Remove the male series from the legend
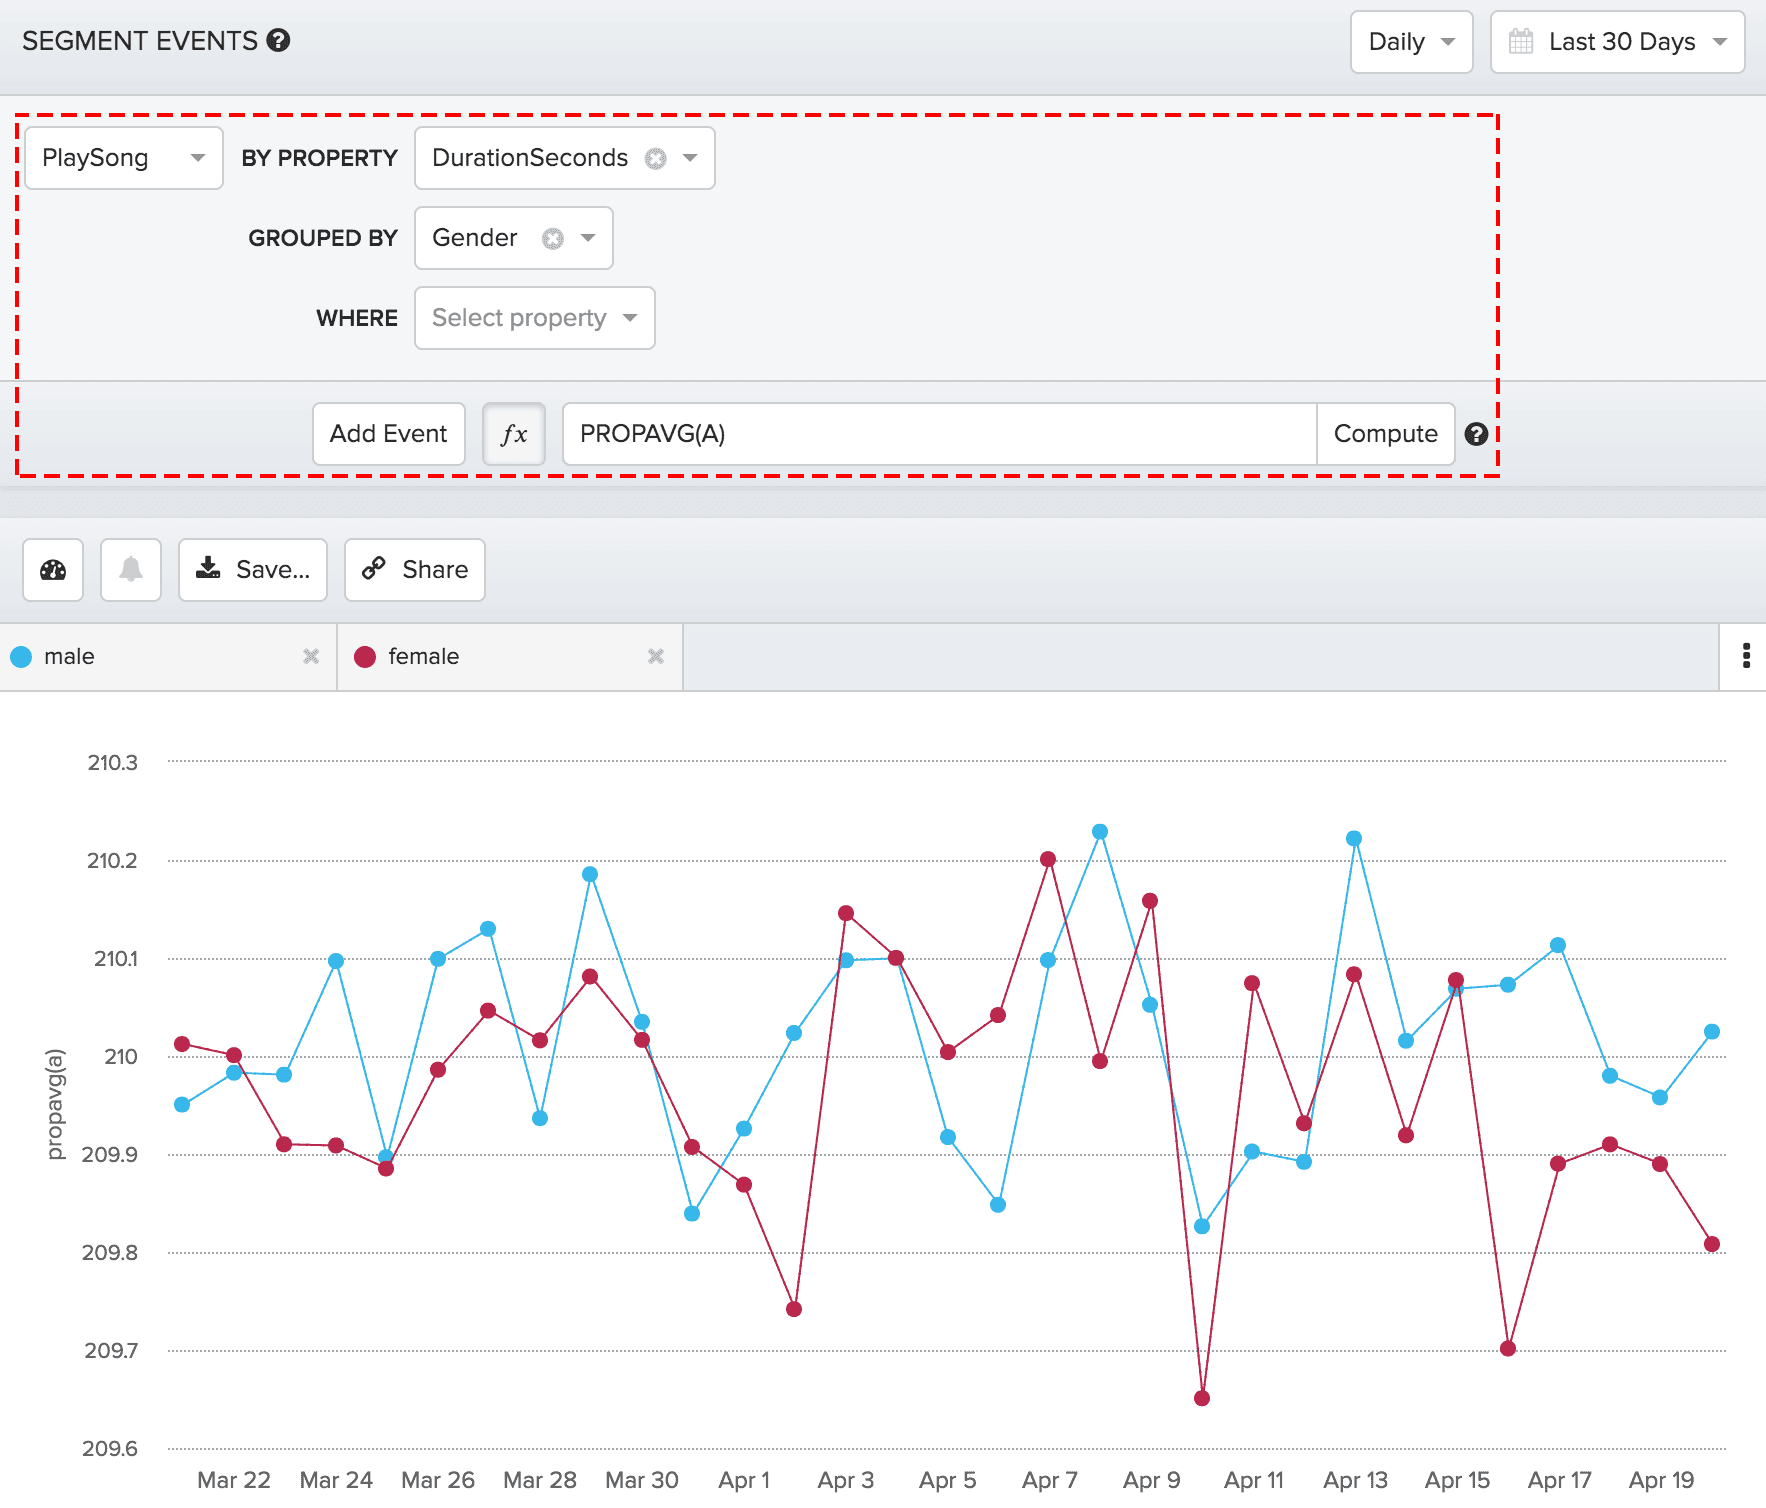Viewport: 1766px width, 1508px height. click(x=311, y=656)
